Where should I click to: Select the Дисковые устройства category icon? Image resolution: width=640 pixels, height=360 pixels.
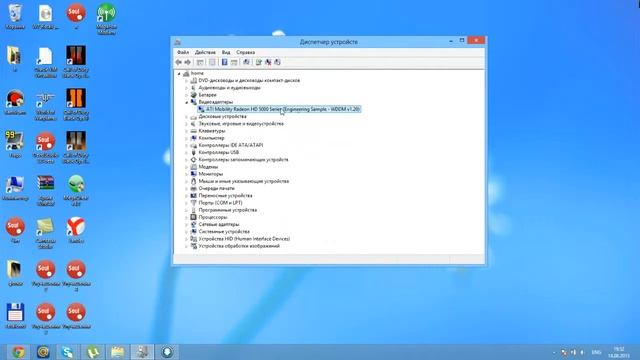(x=193, y=117)
